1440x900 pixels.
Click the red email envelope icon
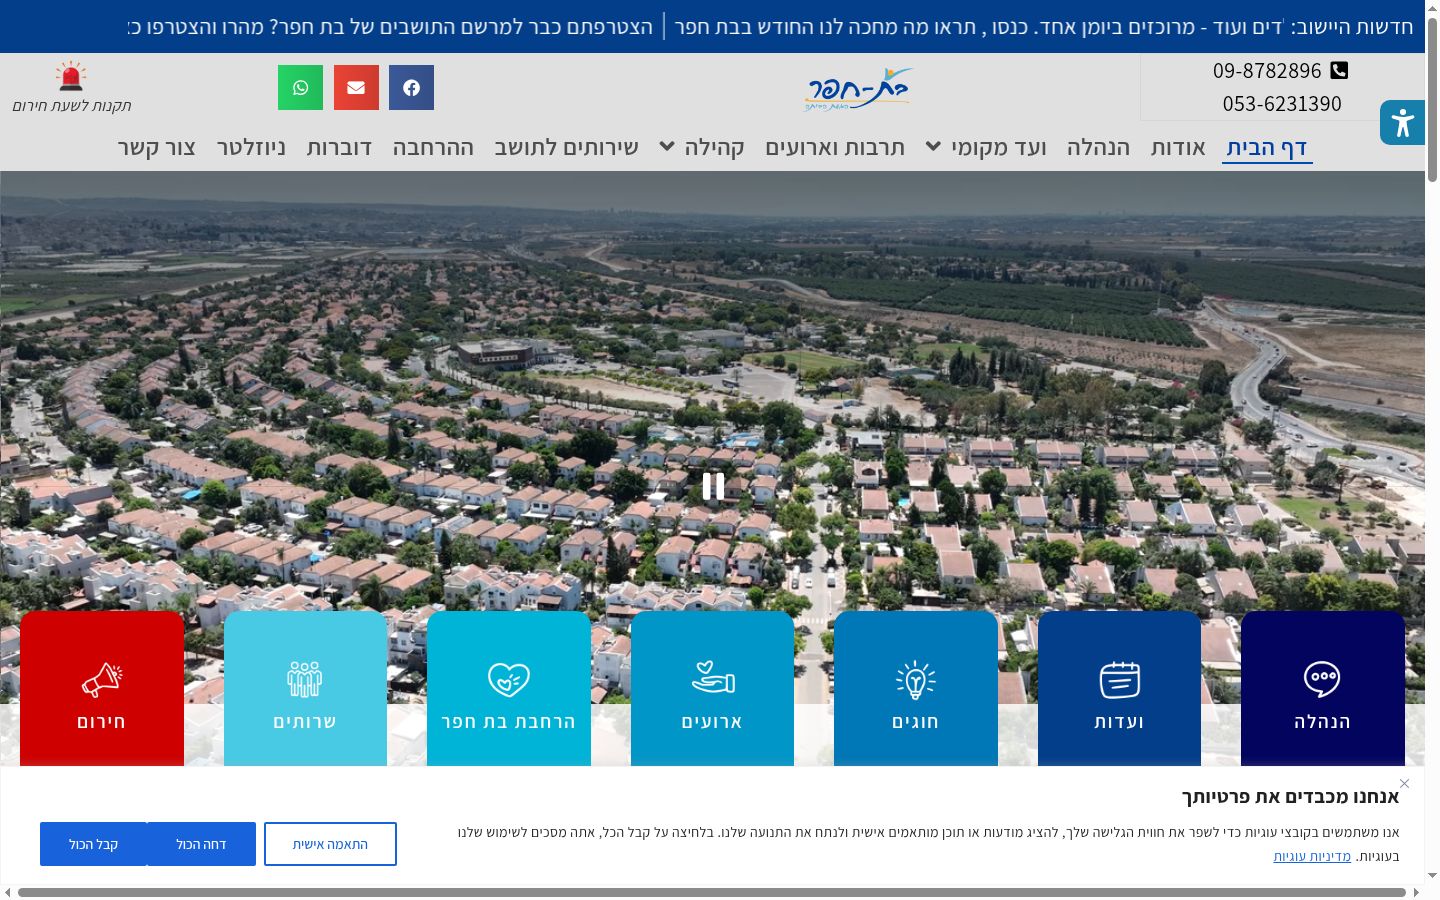(356, 87)
